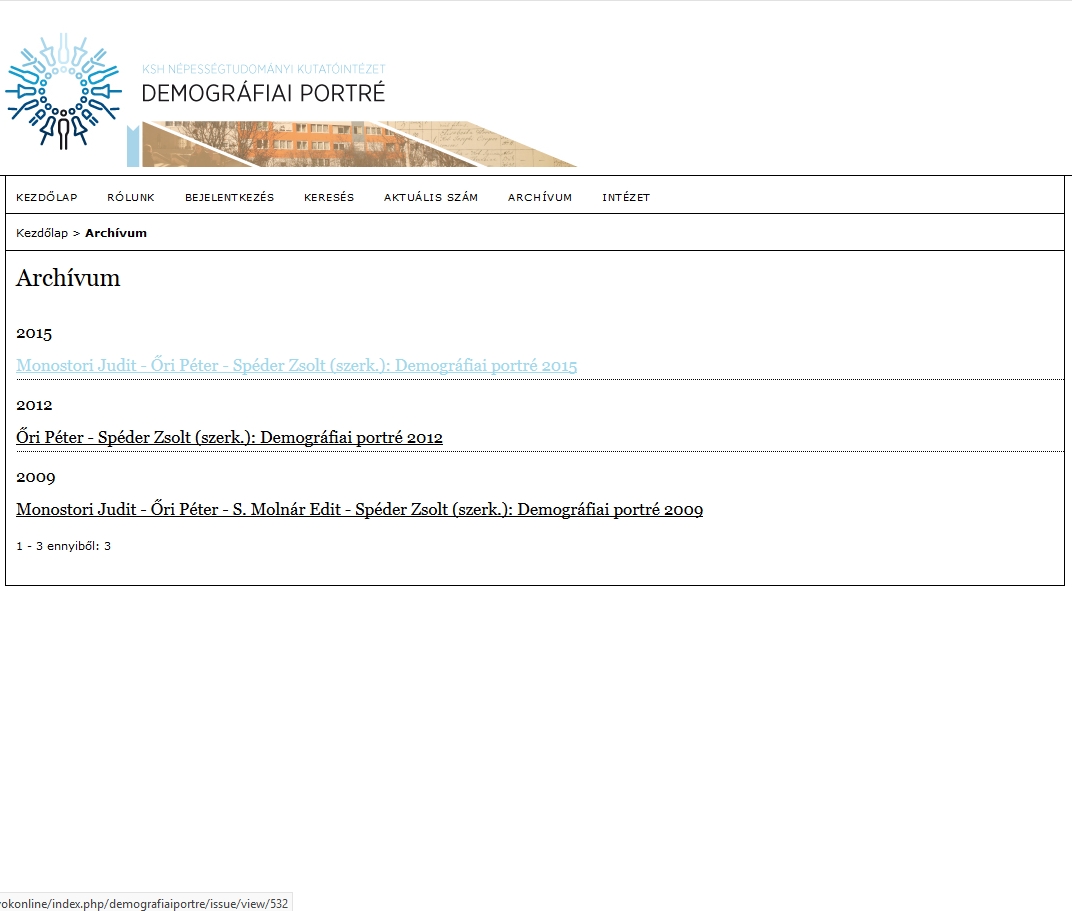Open the Demográfiai portré 2012 issue link
Image resolution: width=1072 pixels, height=911 pixels.
tap(229, 437)
